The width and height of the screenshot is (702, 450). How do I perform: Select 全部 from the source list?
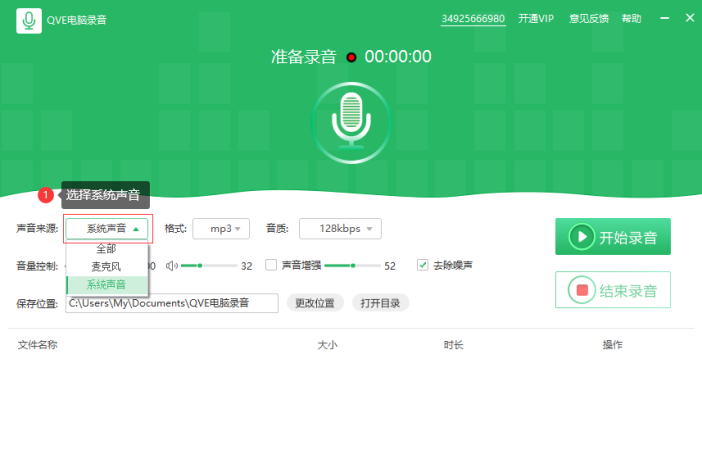pos(107,249)
